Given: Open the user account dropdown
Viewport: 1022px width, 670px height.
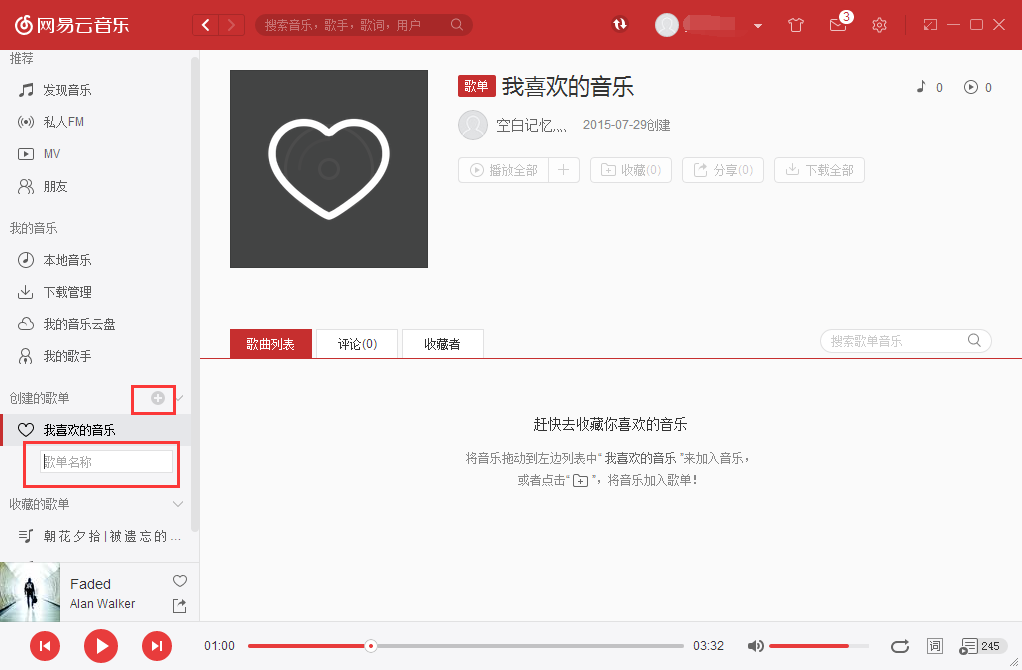Looking at the screenshot, I should click(757, 25).
